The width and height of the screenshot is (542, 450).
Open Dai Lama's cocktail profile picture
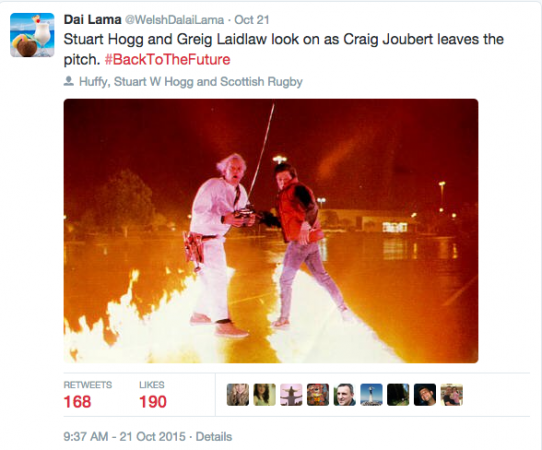(x=32, y=35)
